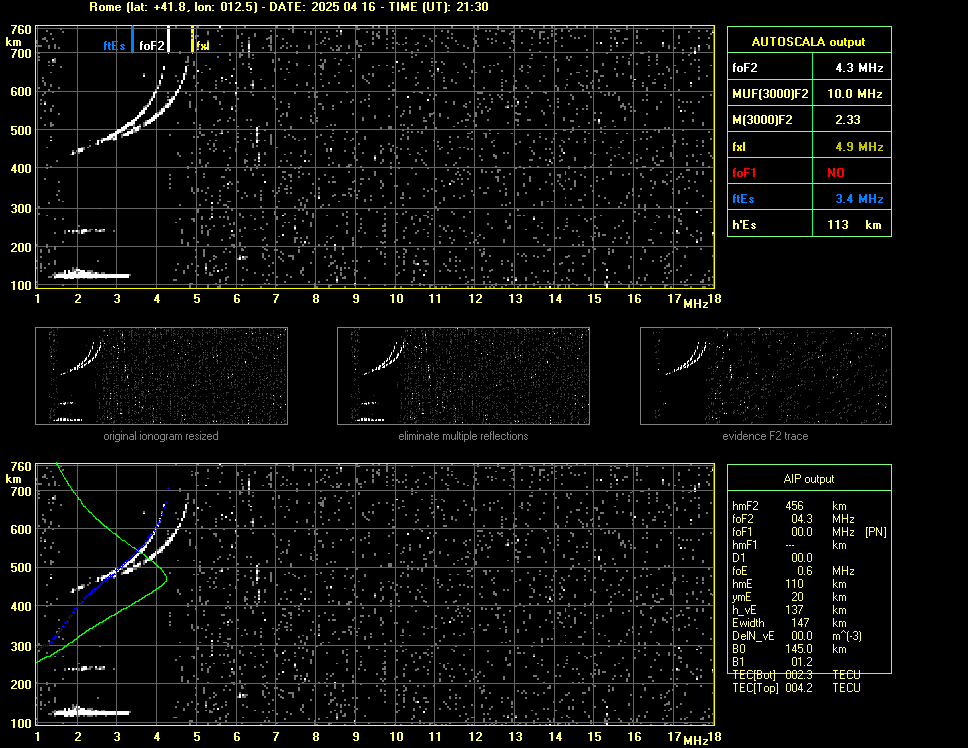Click the 'AUTOSCALA output' header
This screenshot has height=748, width=968.
tap(809, 42)
